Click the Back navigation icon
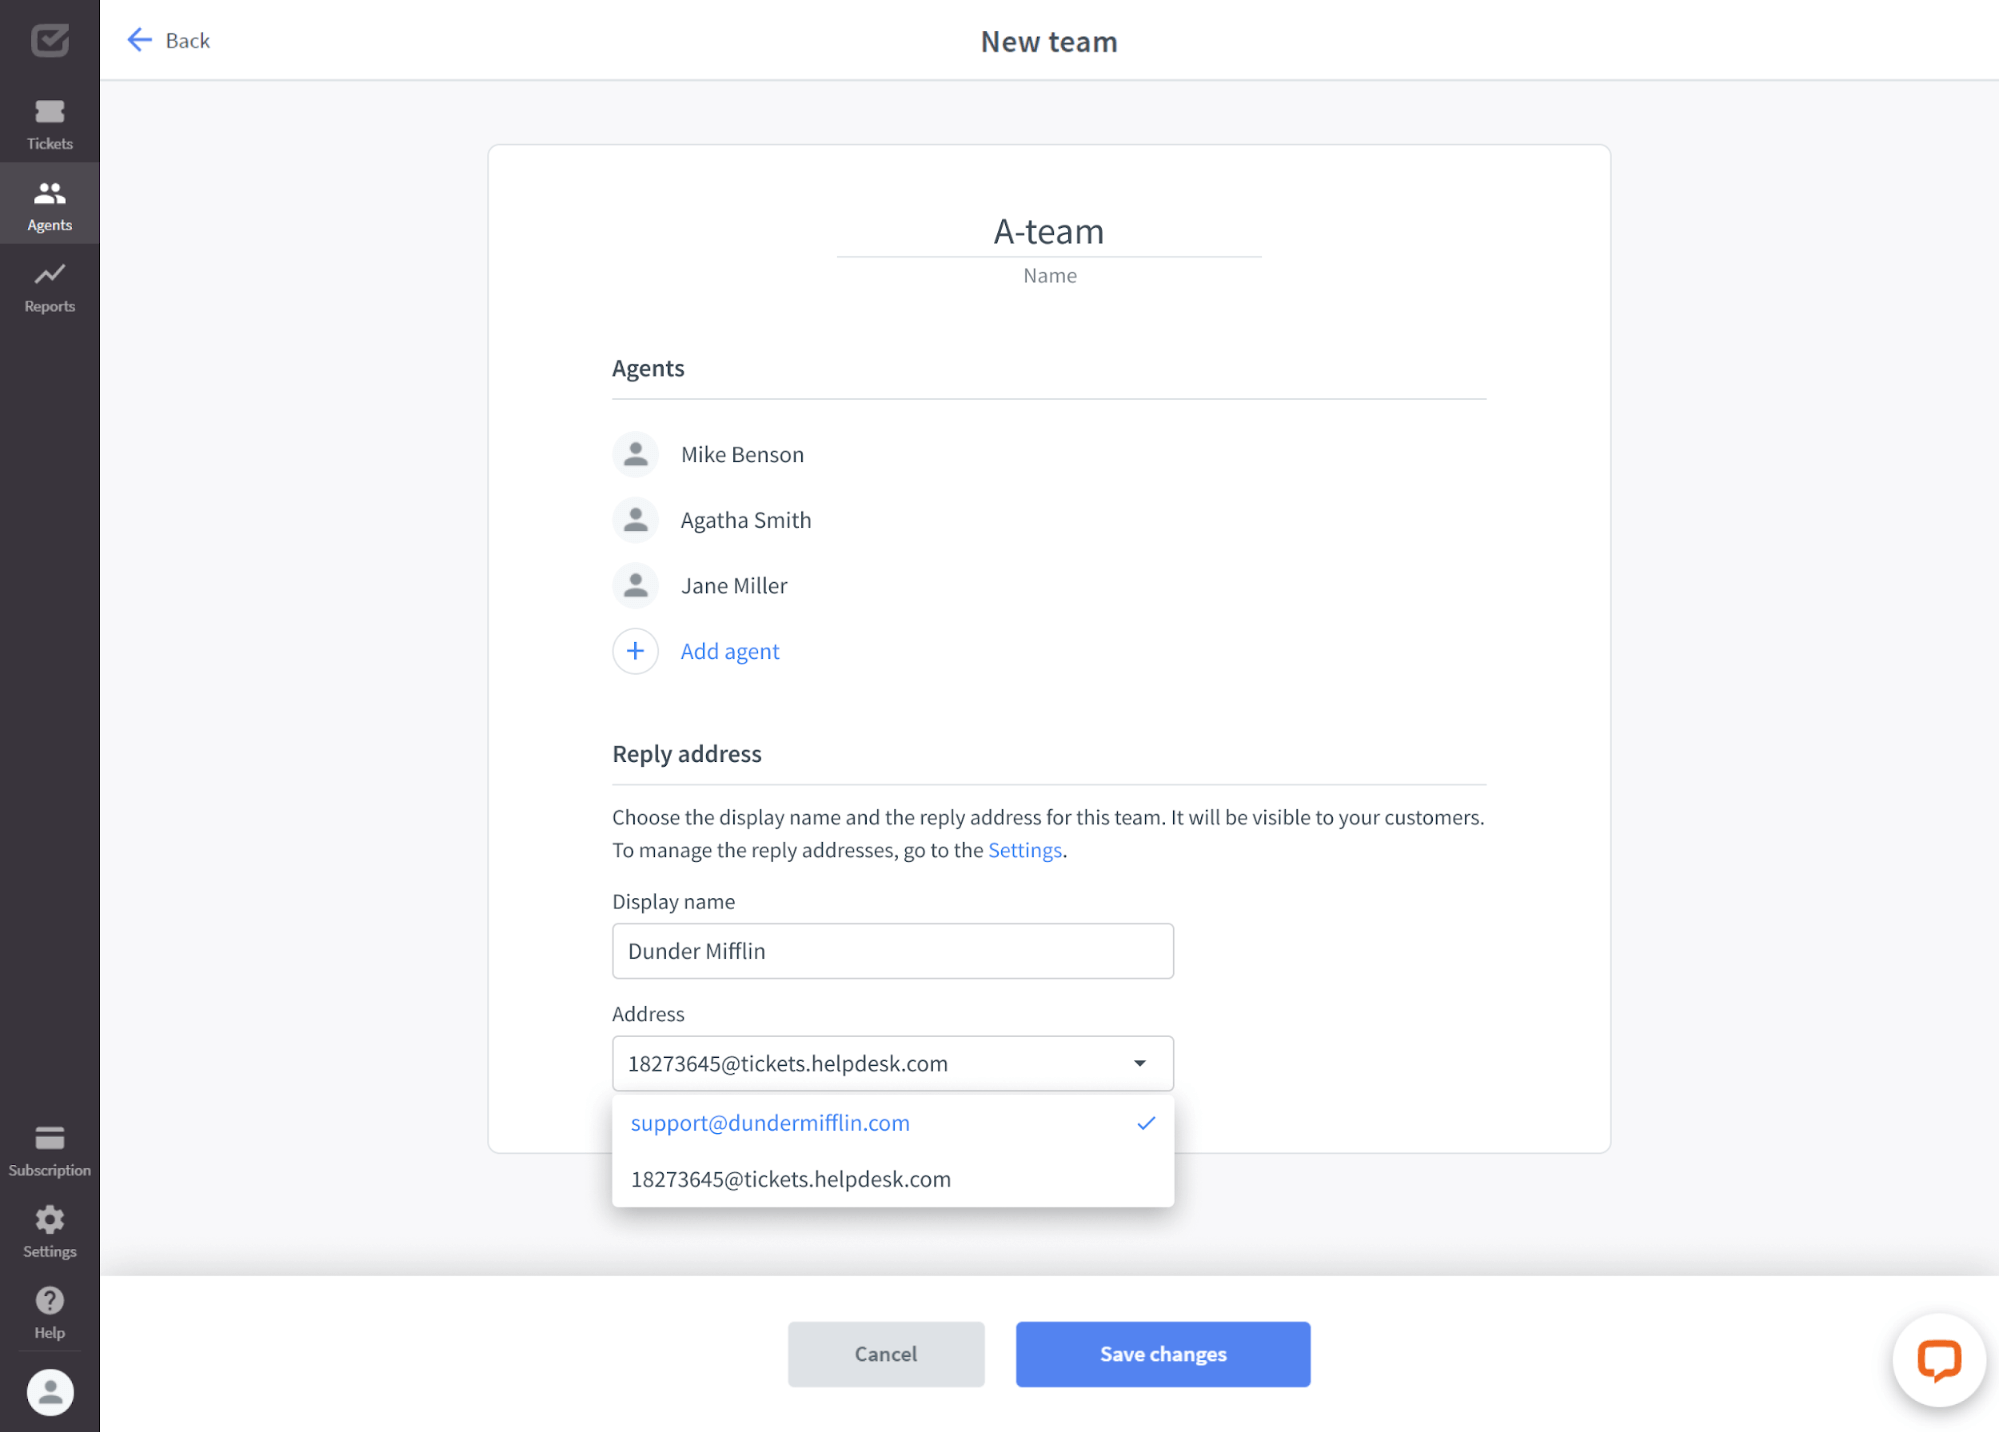1999x1433 pixels. [140, 39]
